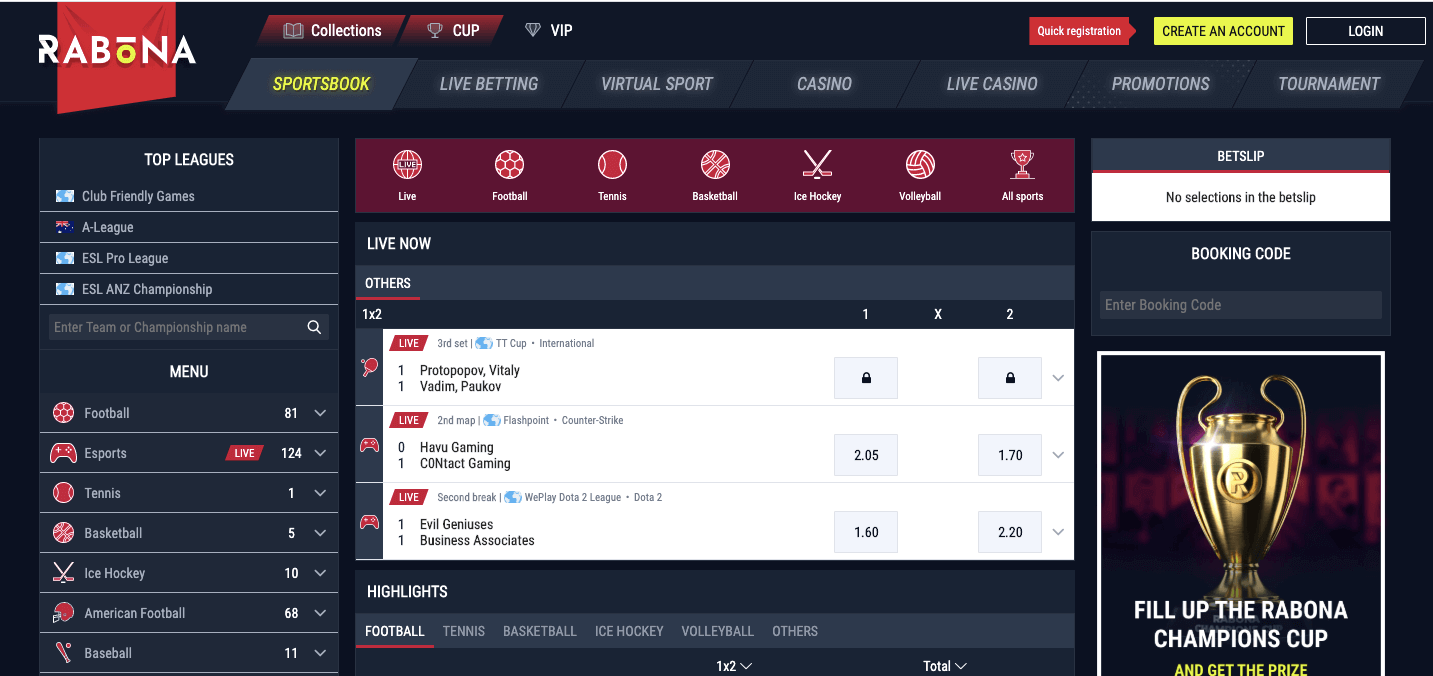1433x676 pixels.
Task: Click the Rabona logo
Action: point(117,49)
